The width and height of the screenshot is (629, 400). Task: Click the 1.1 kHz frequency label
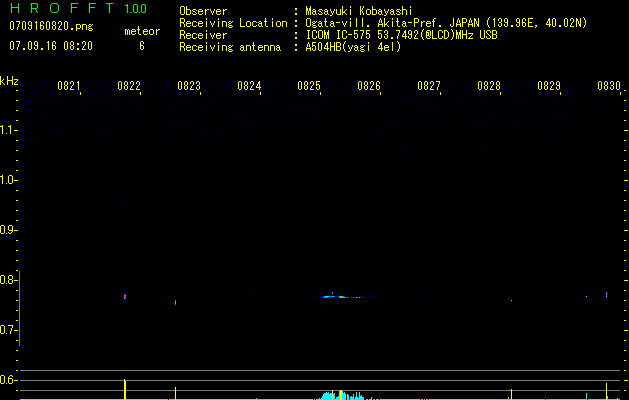coord(7,130)
